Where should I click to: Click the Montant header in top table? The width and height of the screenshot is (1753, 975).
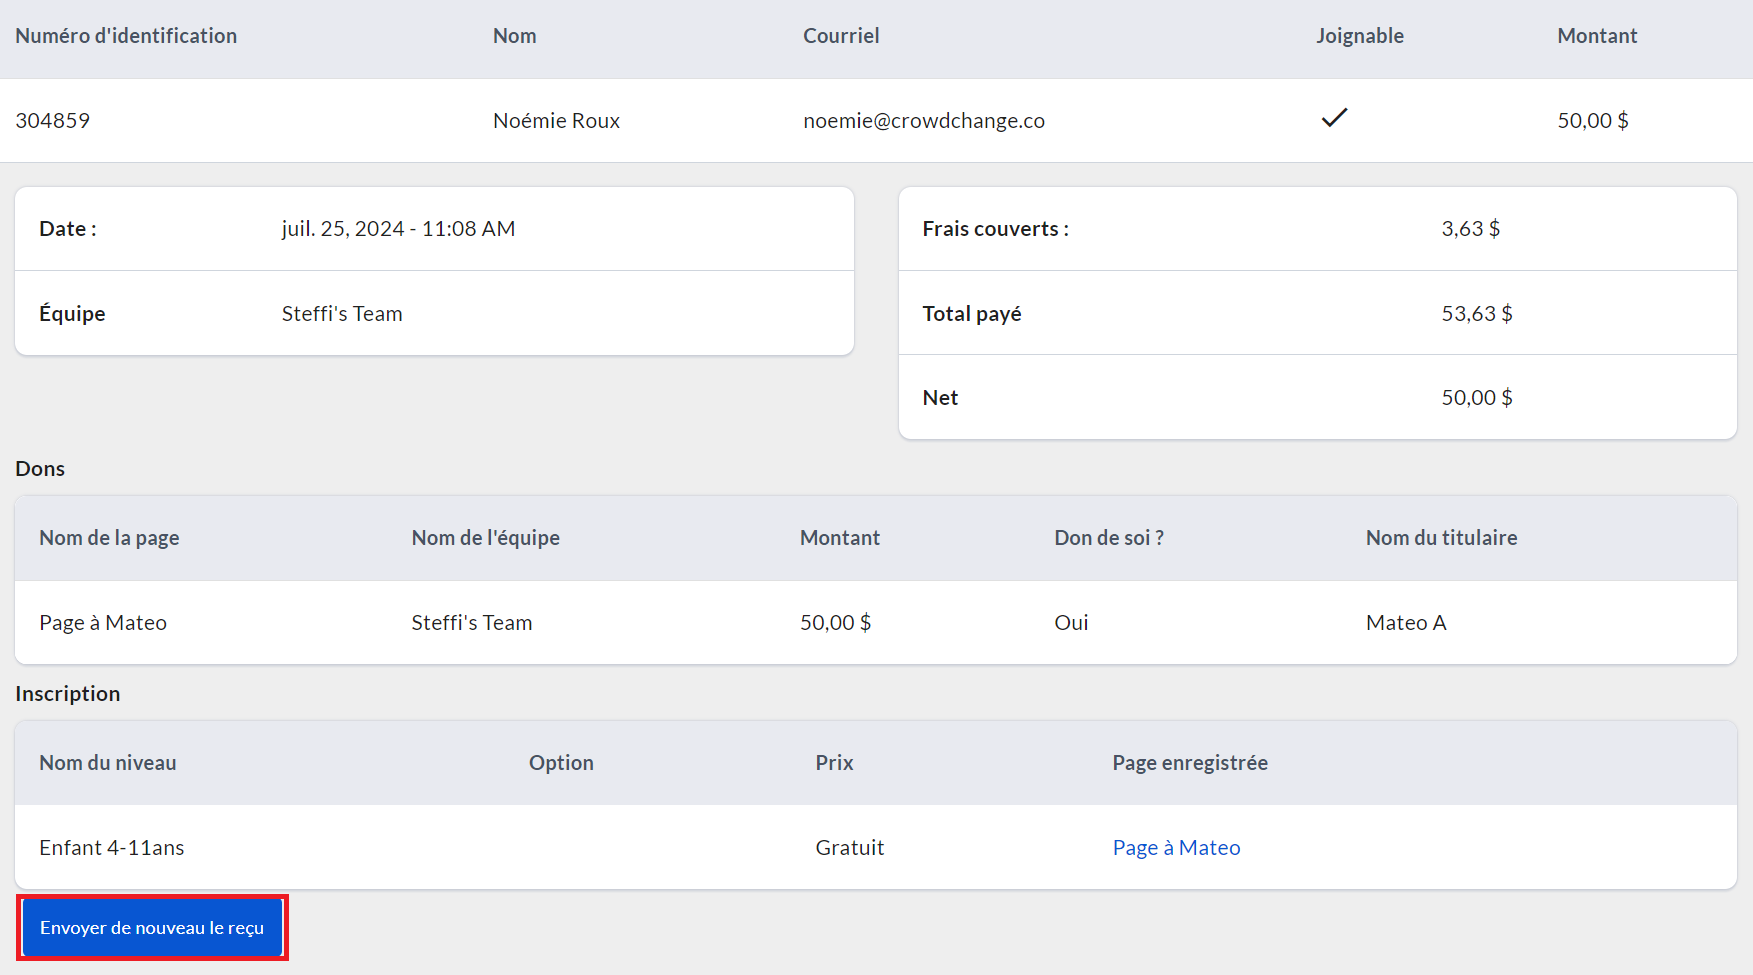click(x=1596, y=36)
